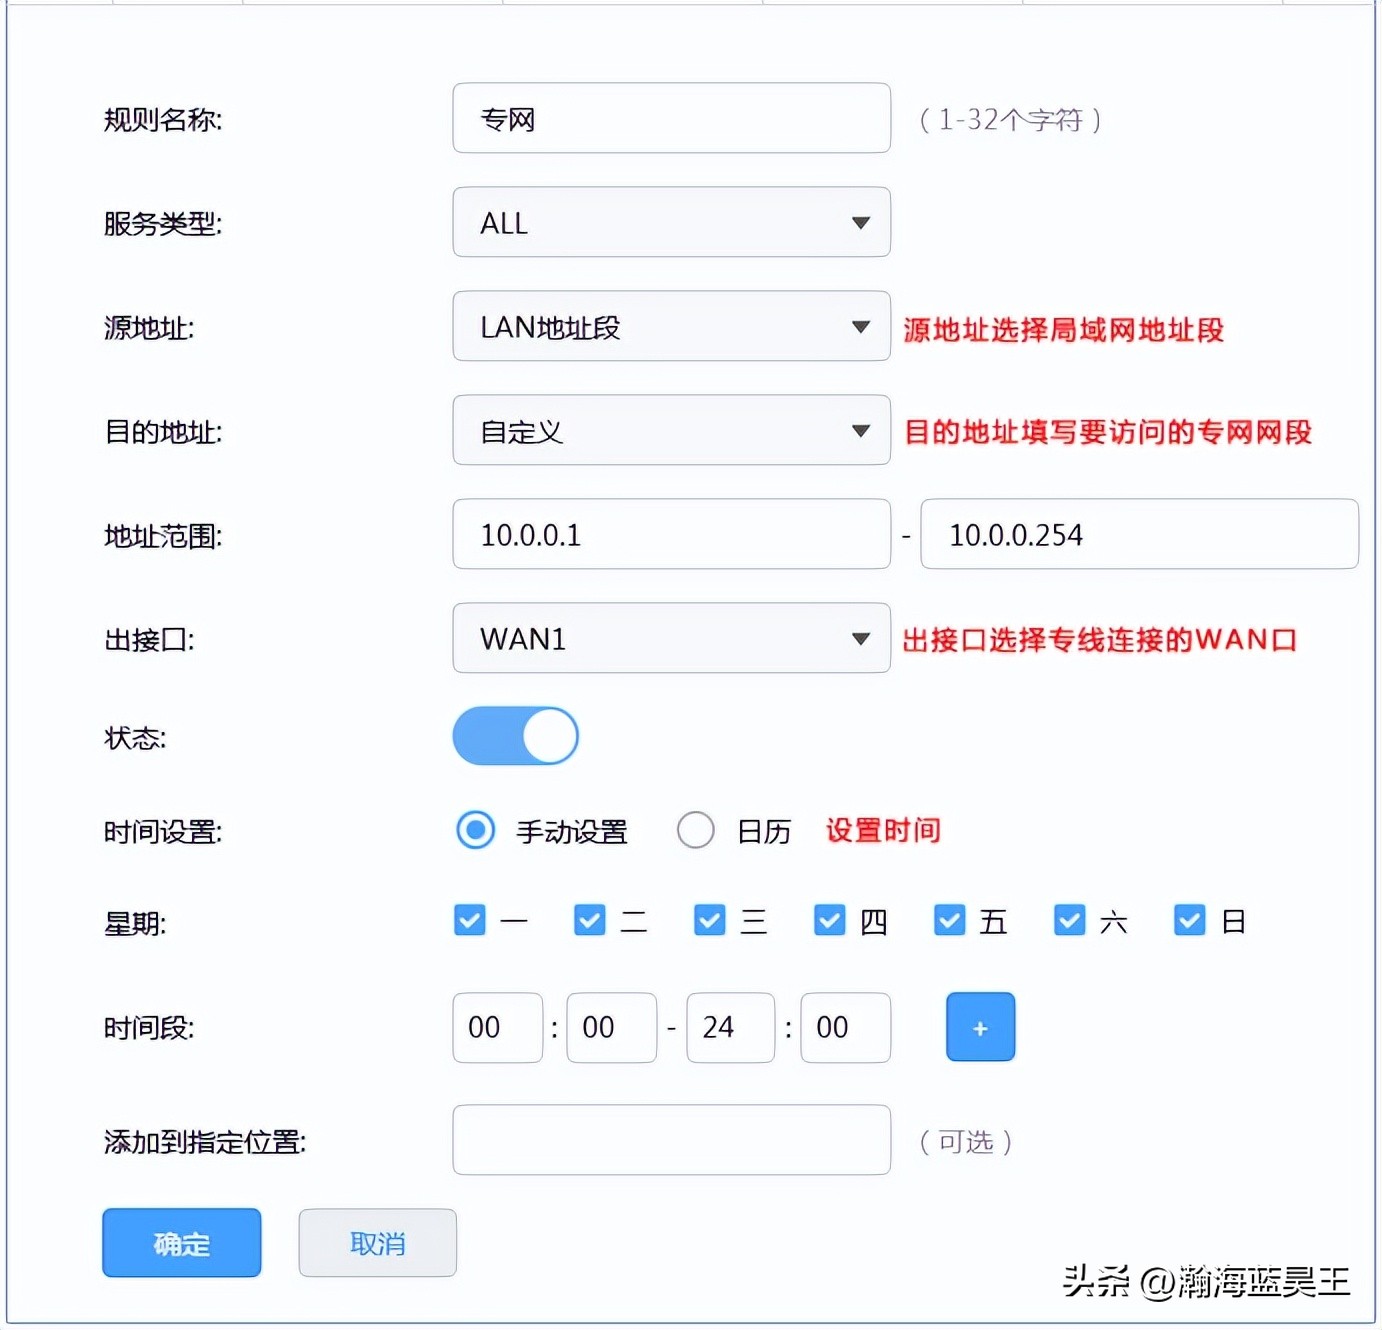Image resolution: width=1382 pixels, height=1330 pixels.
Task: Turn off the 状态 toggle switch
Action: pos(515,735)
